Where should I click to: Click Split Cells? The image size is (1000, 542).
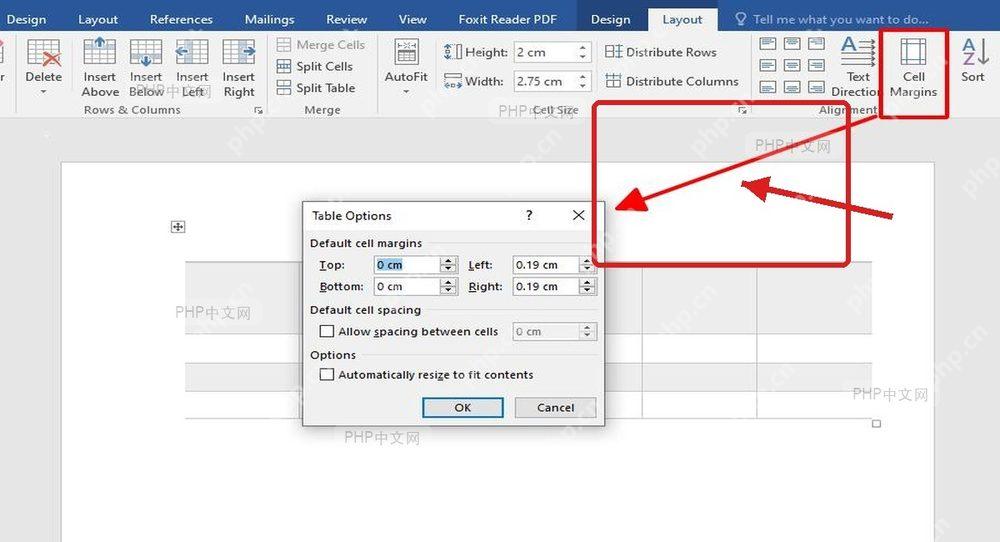click(315, 66)
